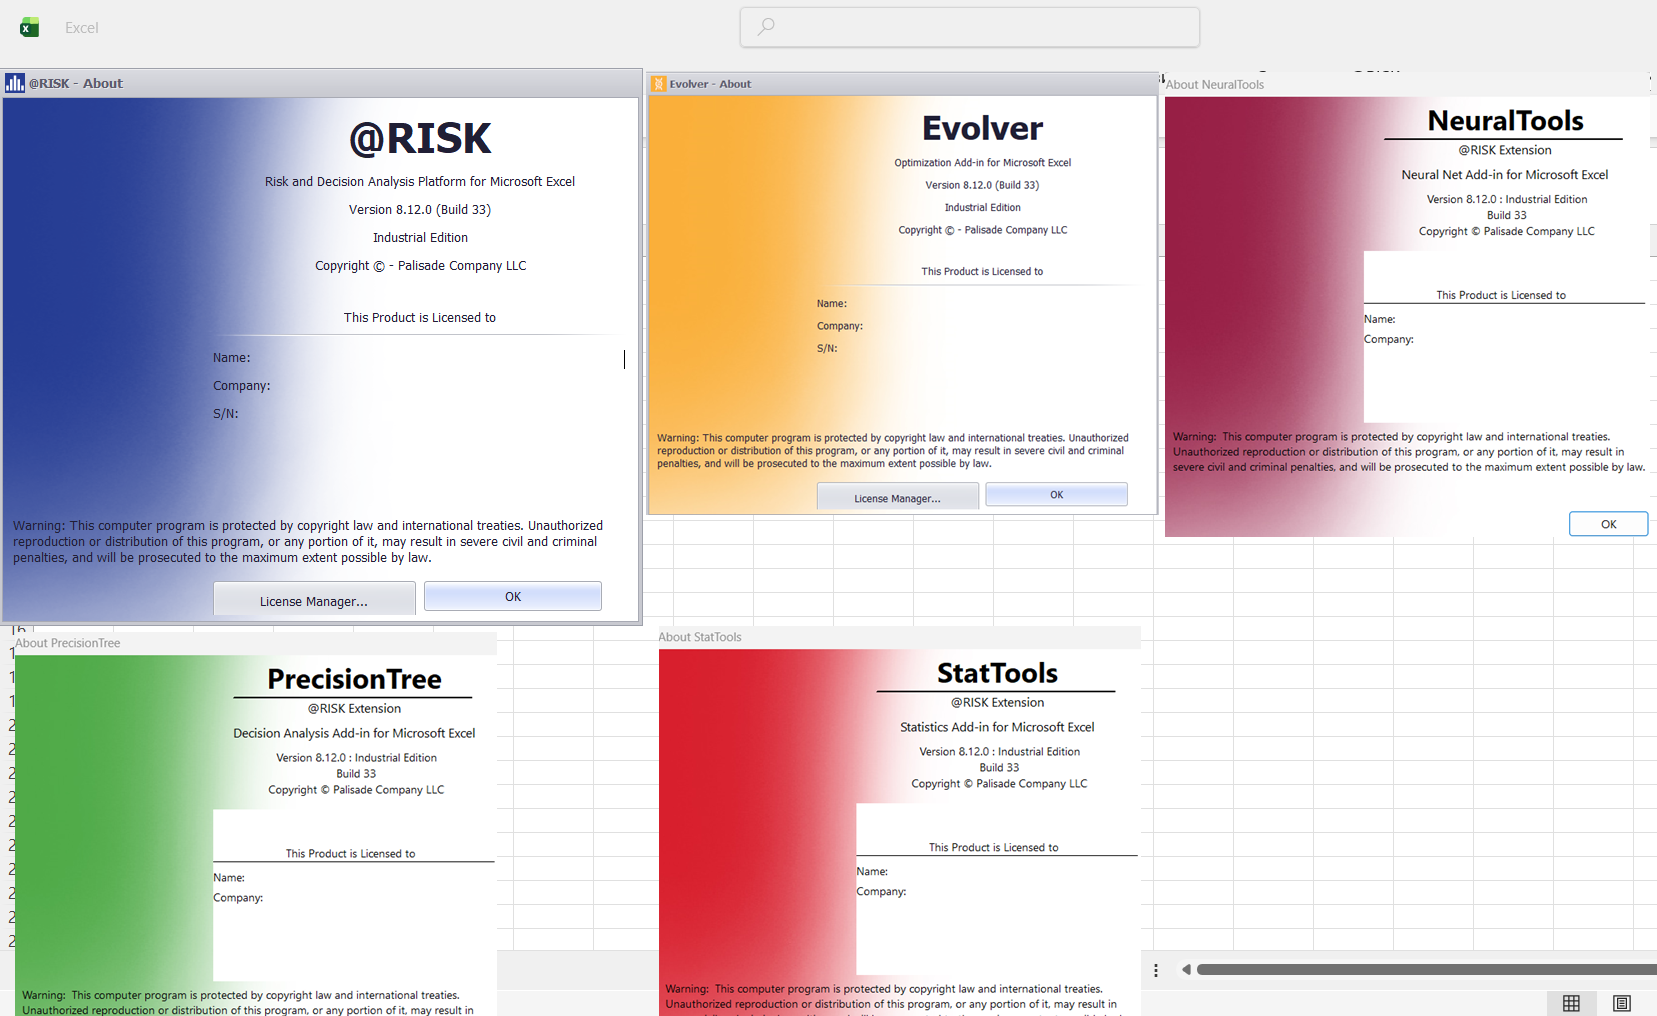
Task: Click 'This Product is Licensed to' in StatTools
Action: [993, 847]
